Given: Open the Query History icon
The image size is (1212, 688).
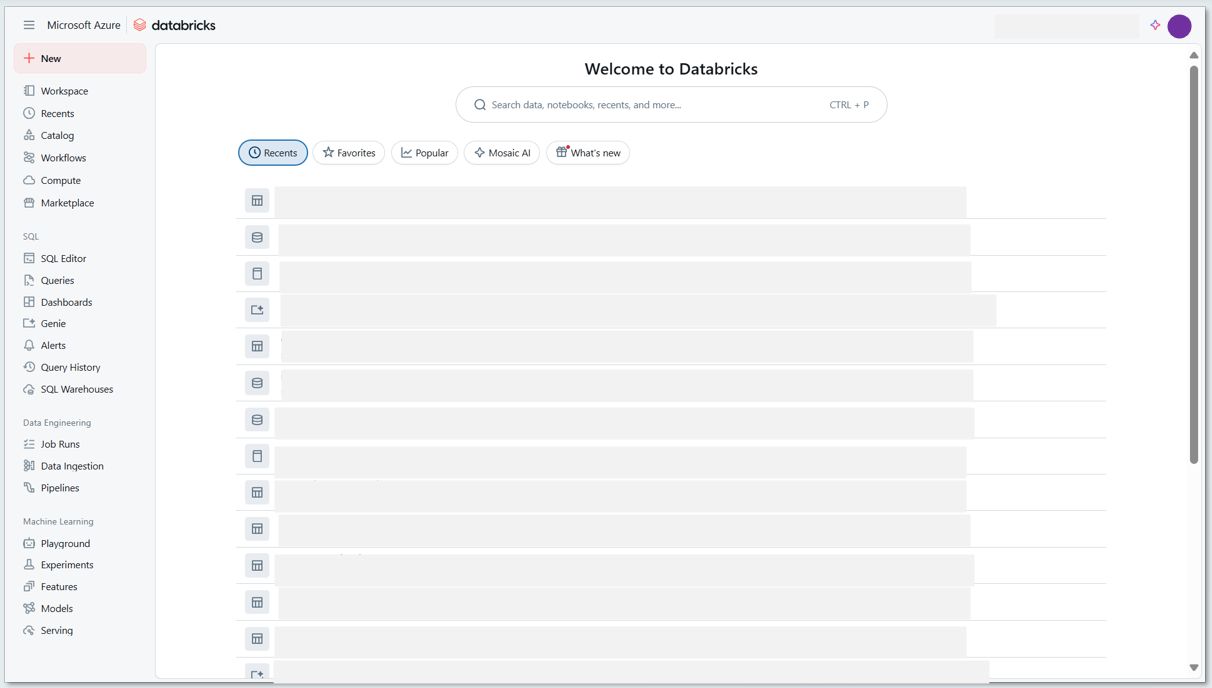Looking at the screenshot, I should [29, 367].
